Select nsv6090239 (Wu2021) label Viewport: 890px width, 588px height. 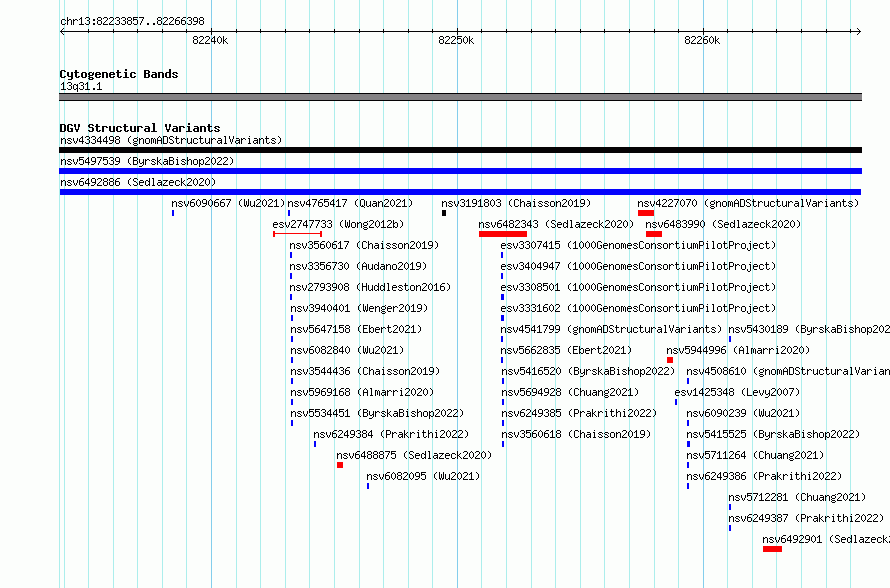pyautogui.click(x=744, y=413)
